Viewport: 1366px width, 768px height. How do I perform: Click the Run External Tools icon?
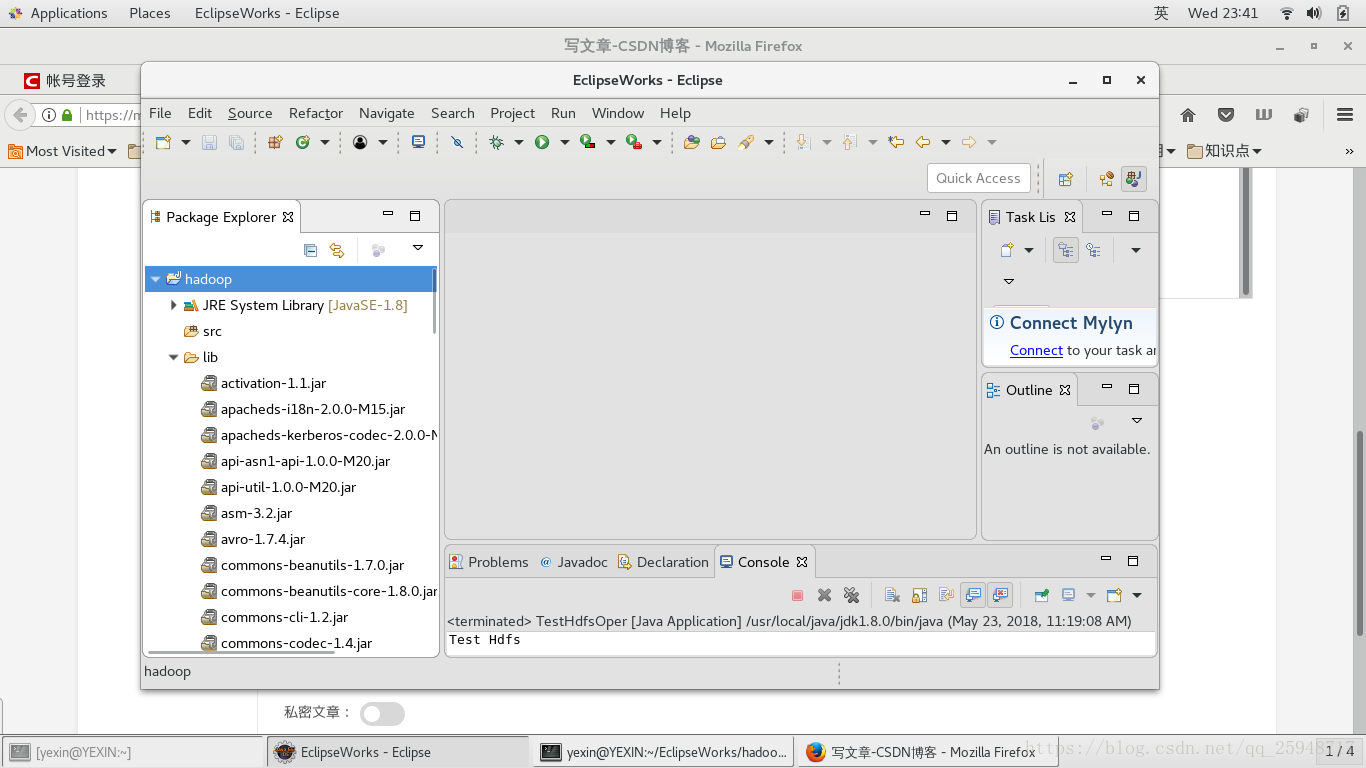[x=634, y=142]
